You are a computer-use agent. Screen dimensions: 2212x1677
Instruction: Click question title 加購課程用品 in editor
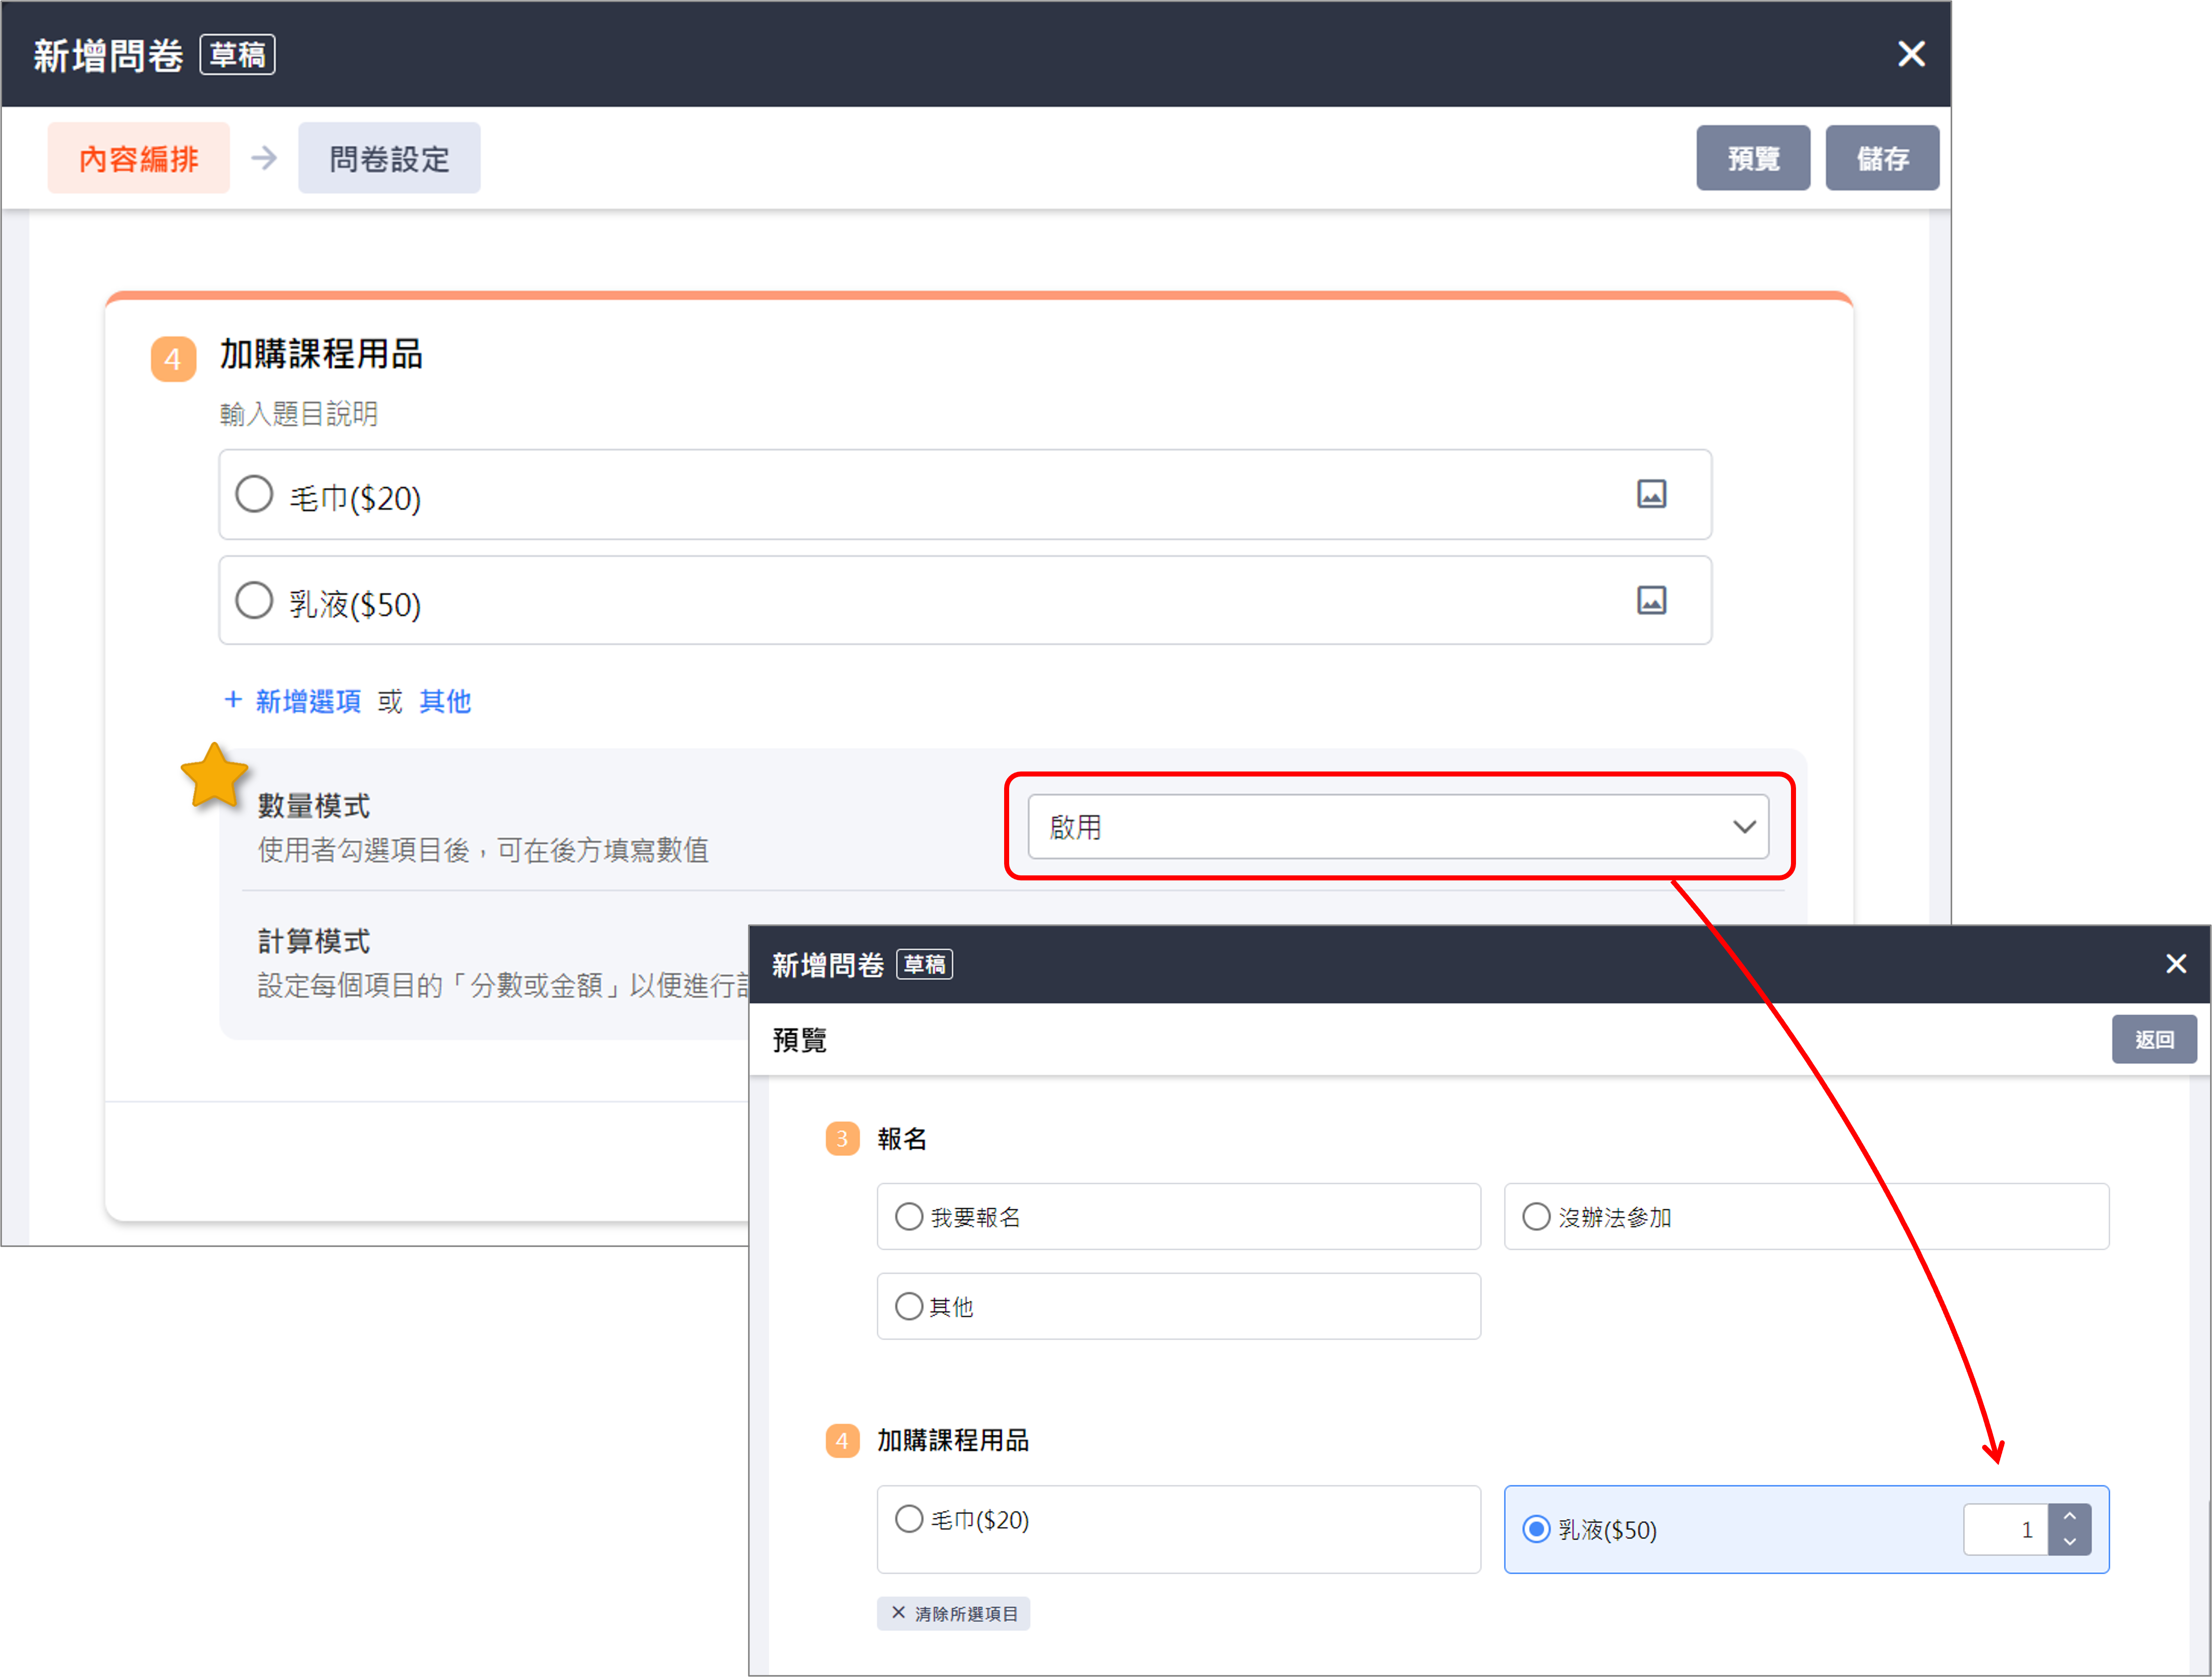(x=321, y=354)
